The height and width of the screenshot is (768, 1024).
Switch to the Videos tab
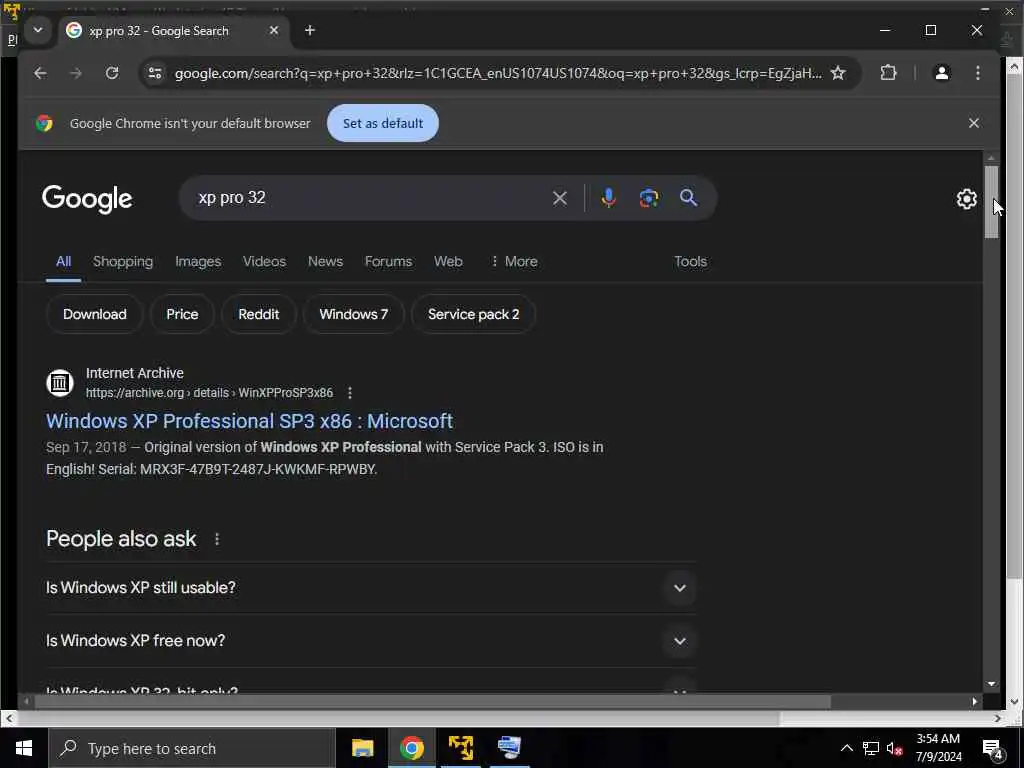[x=264, y=261]
